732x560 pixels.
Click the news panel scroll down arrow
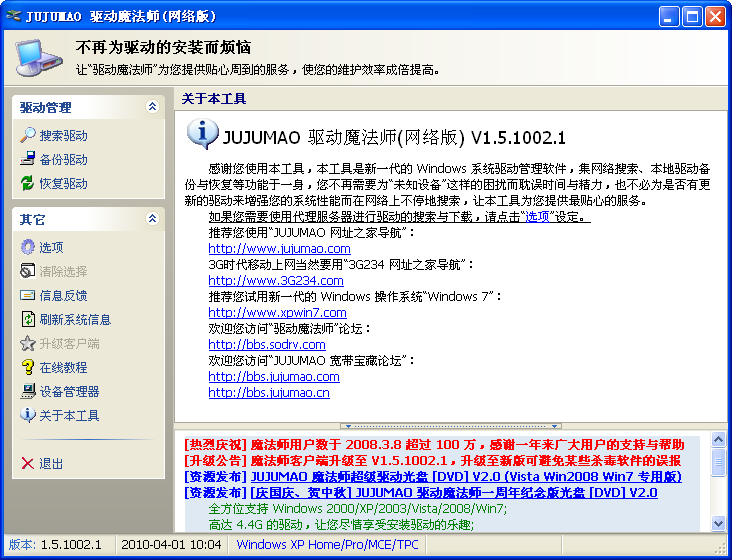(718, 523)
